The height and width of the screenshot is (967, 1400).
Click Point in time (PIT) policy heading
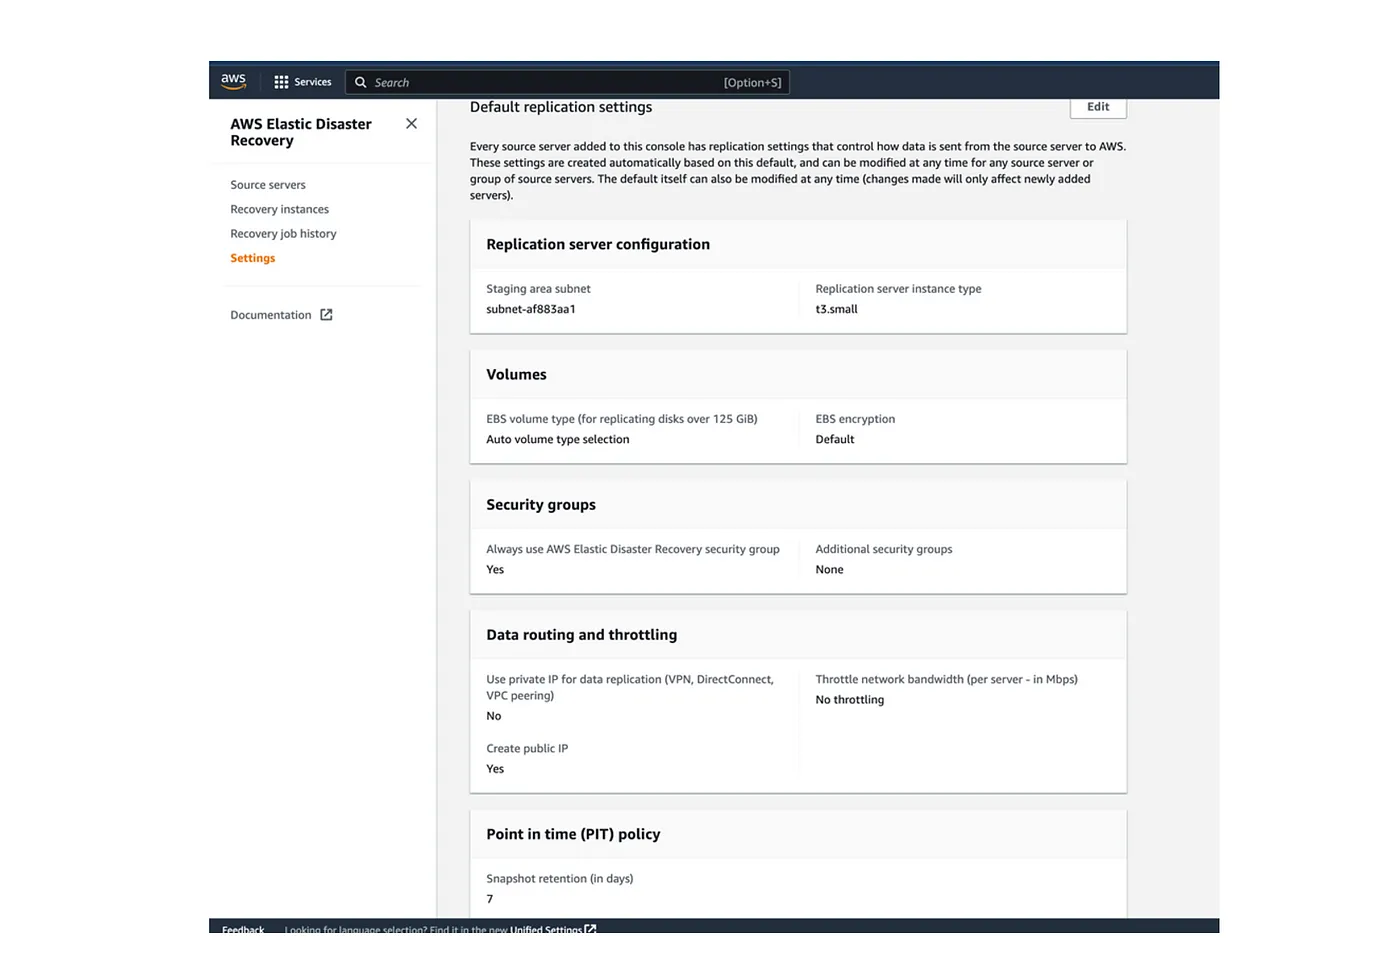(573, 834)
